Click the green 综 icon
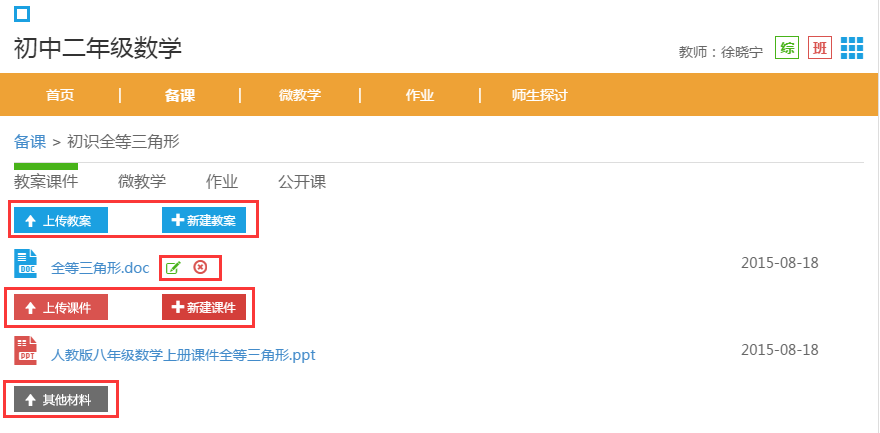 [x=787, y=48]
